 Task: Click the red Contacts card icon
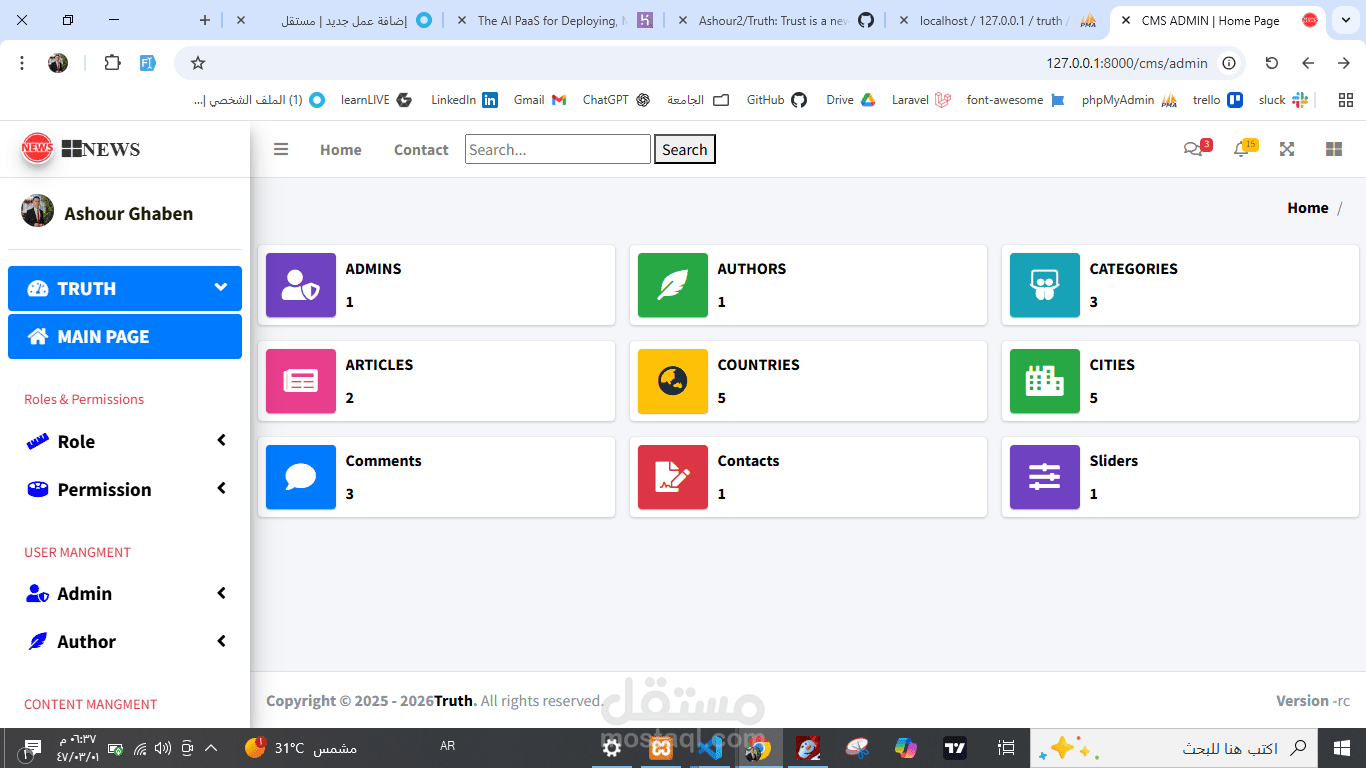click(673, 477)
